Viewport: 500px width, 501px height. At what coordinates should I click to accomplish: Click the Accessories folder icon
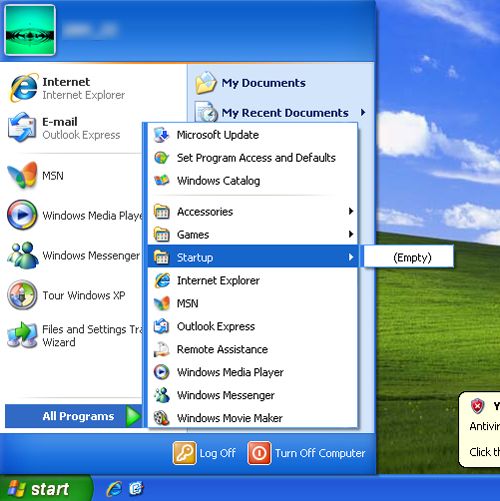click(x=162, y=212)
